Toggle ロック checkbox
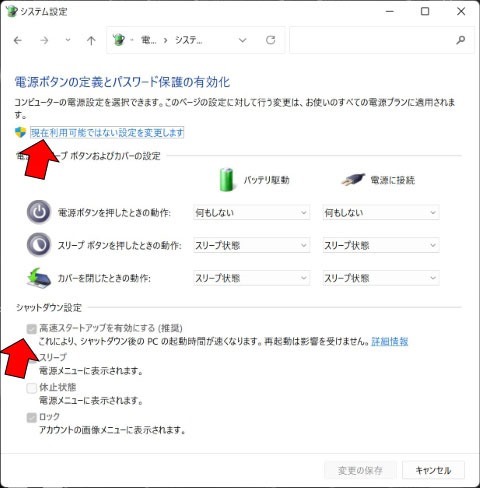The image size is (480, 488). click(32, 417)
